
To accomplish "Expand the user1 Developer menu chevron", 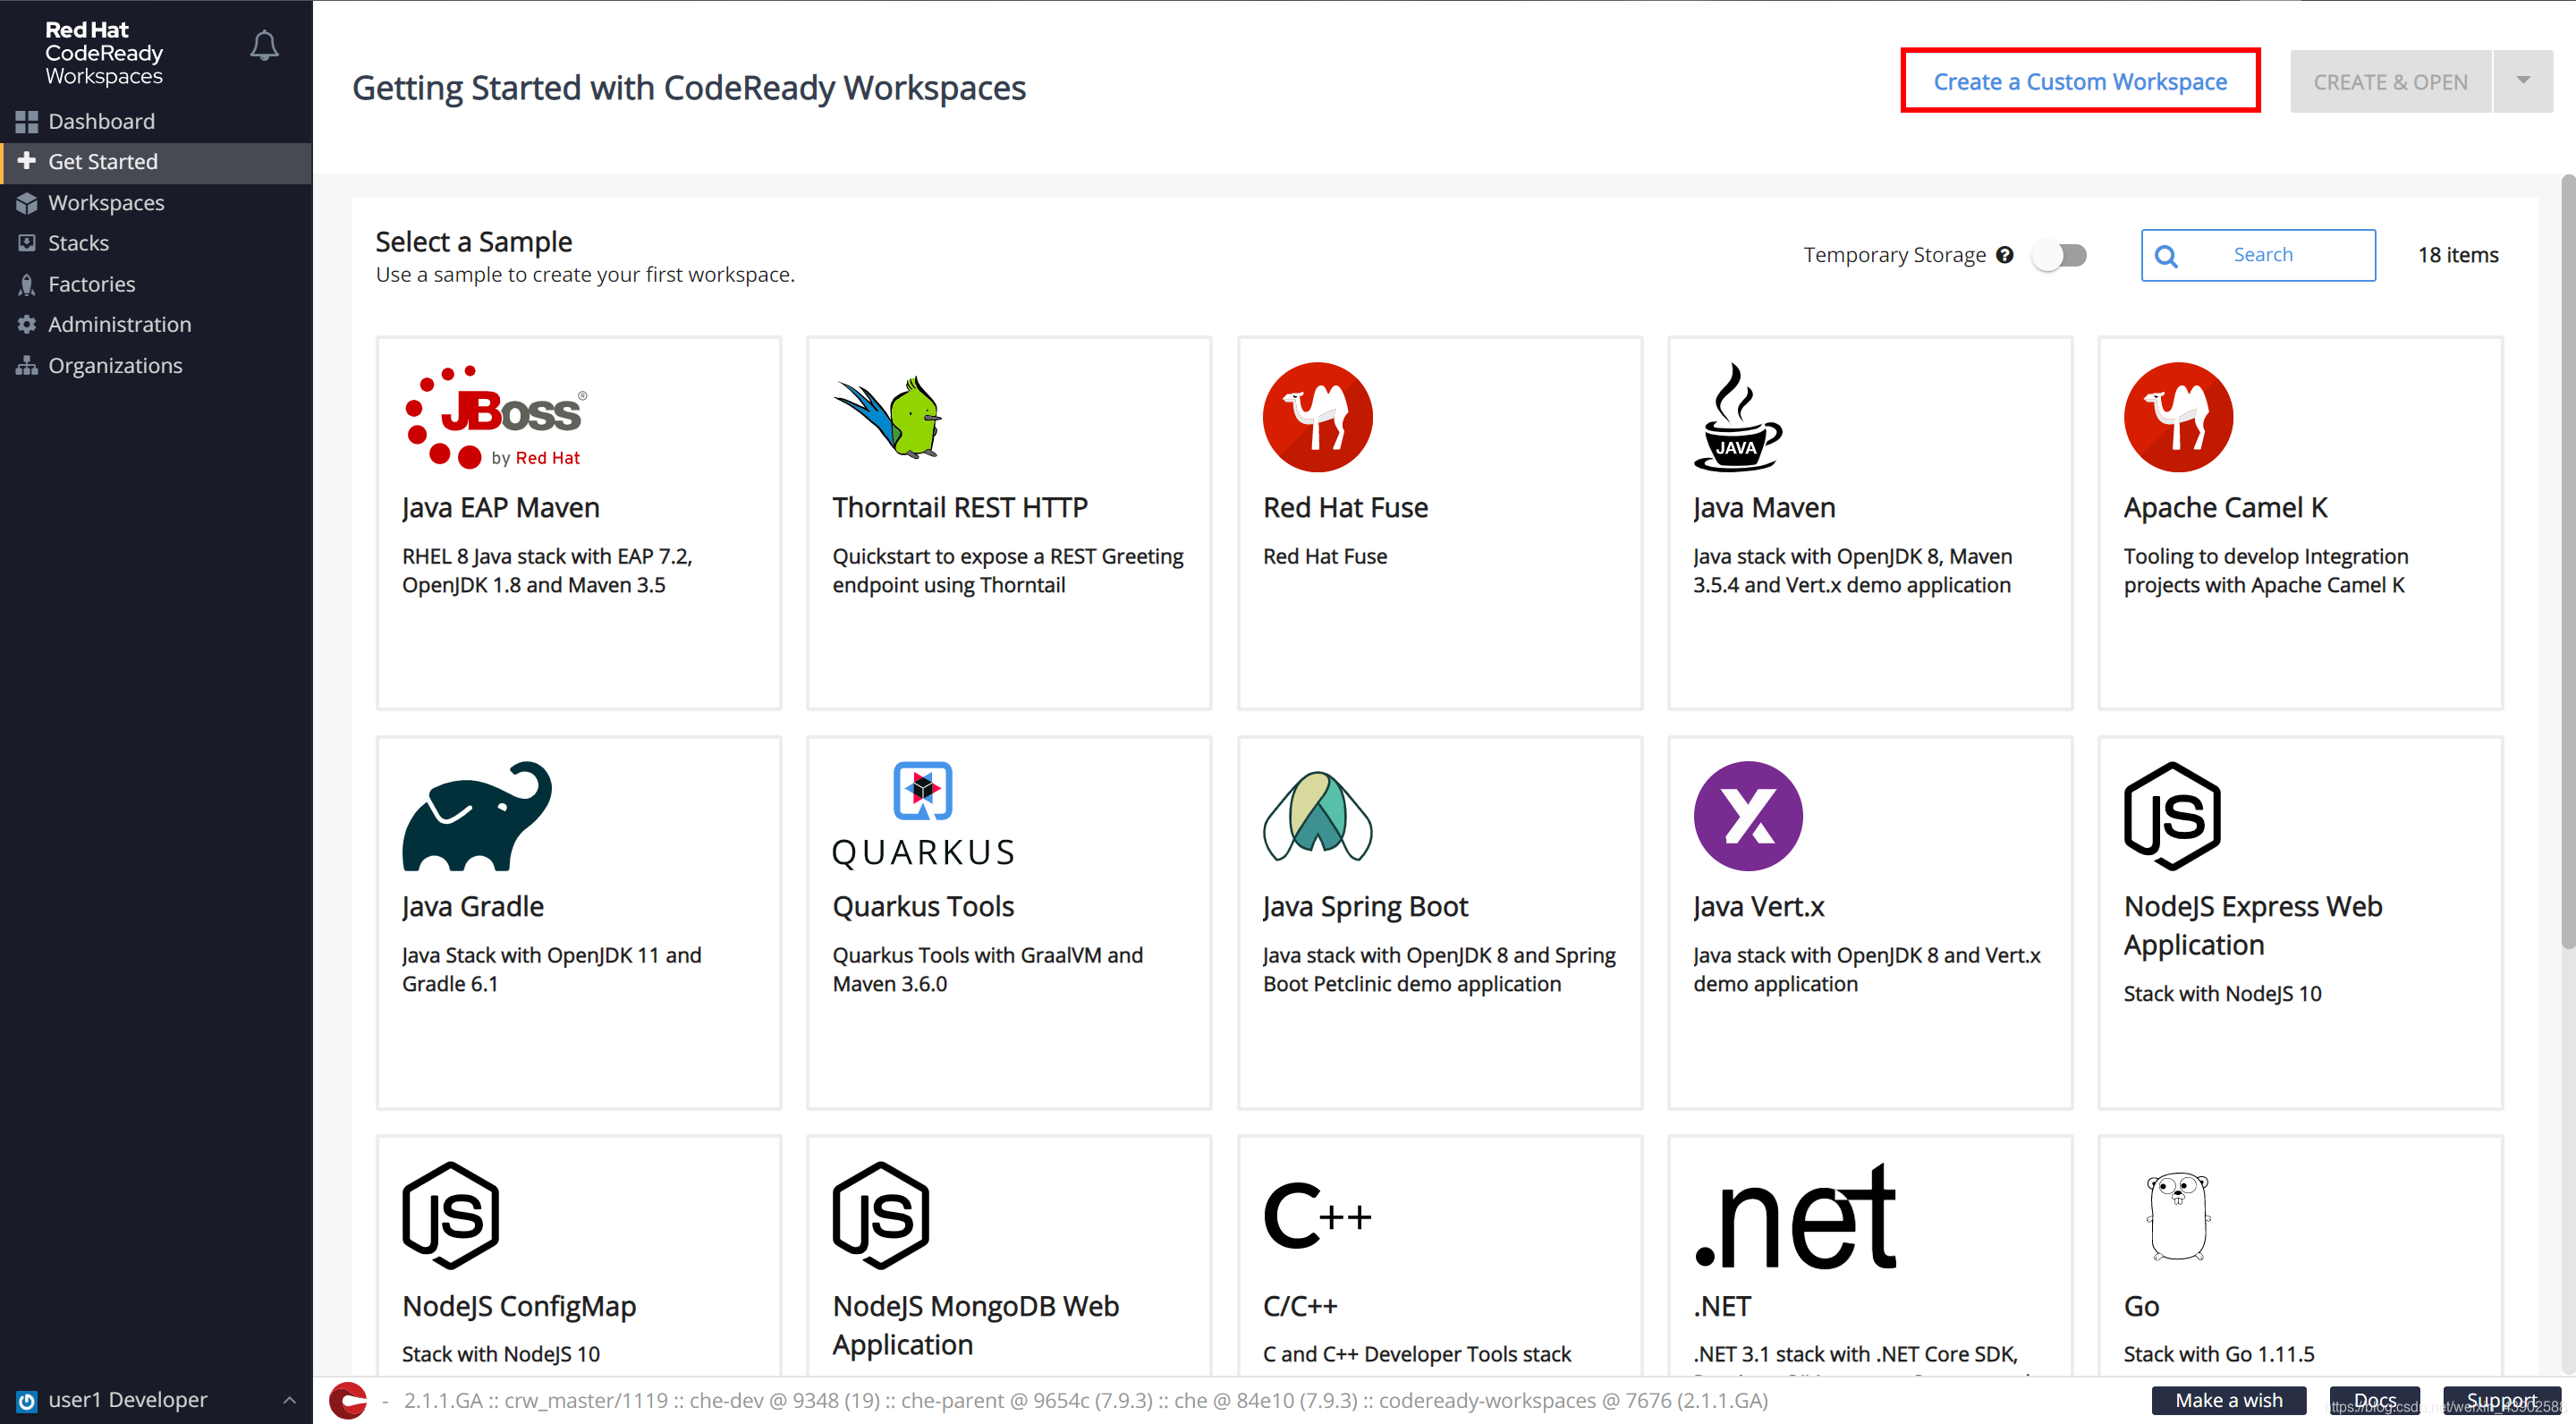I will 289,1400.
